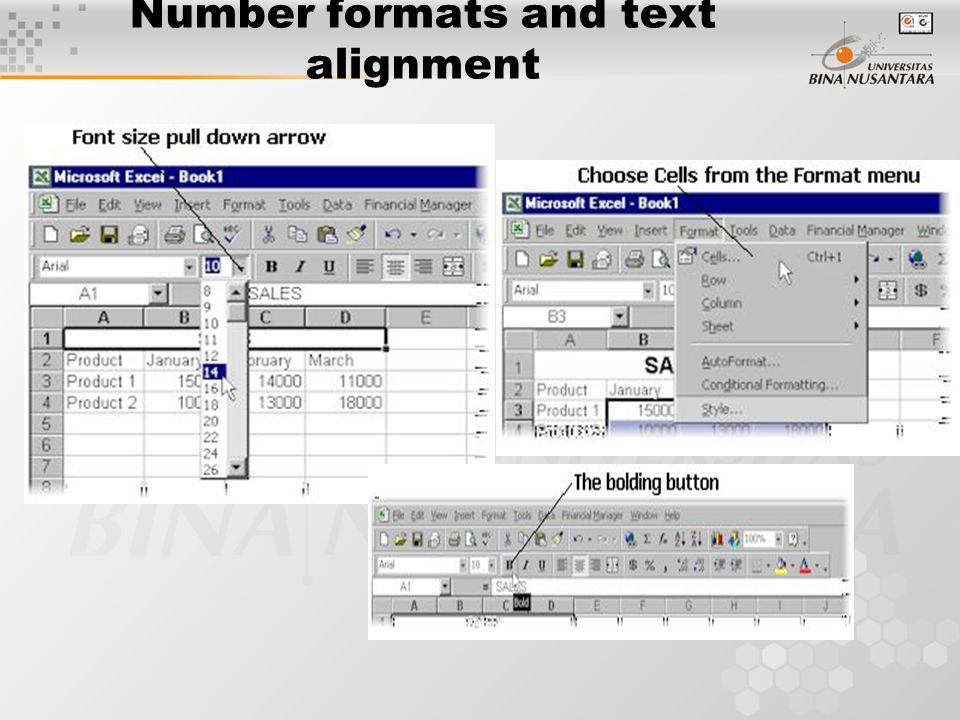This screenshot has height=720, width=960.
Task: Expand the Sheet submenu in Format menu
Action: (771, 326)
